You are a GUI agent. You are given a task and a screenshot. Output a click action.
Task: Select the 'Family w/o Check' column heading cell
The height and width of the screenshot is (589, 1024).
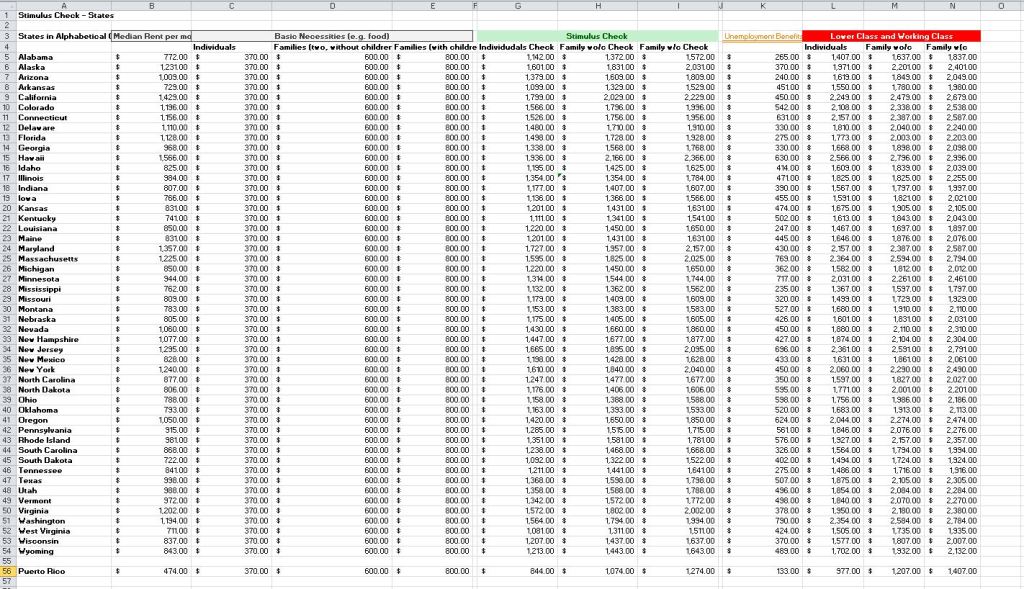coord(596,47)
